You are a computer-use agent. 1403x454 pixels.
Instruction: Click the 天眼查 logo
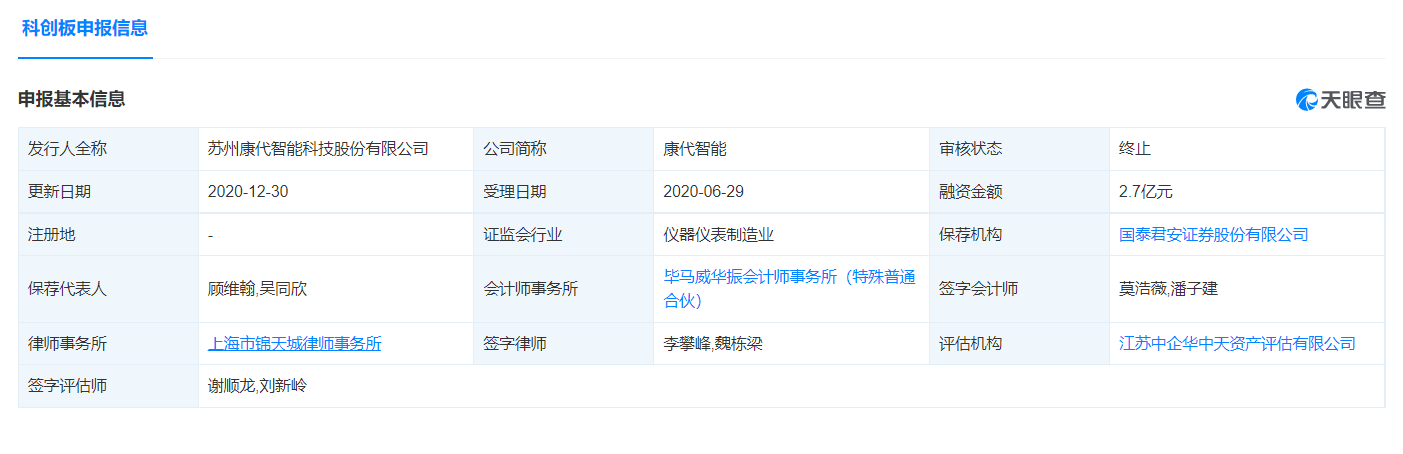click(1341, 99)
